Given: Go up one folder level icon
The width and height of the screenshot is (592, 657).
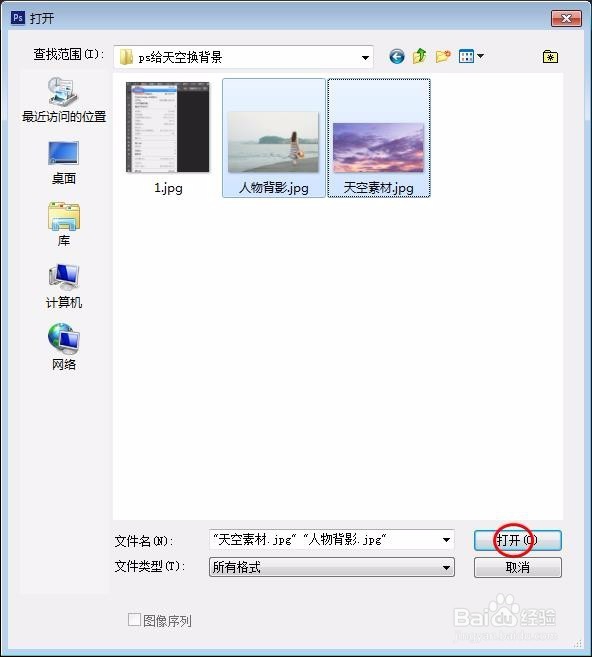Looking at the screenshot, I should (419, 56).
